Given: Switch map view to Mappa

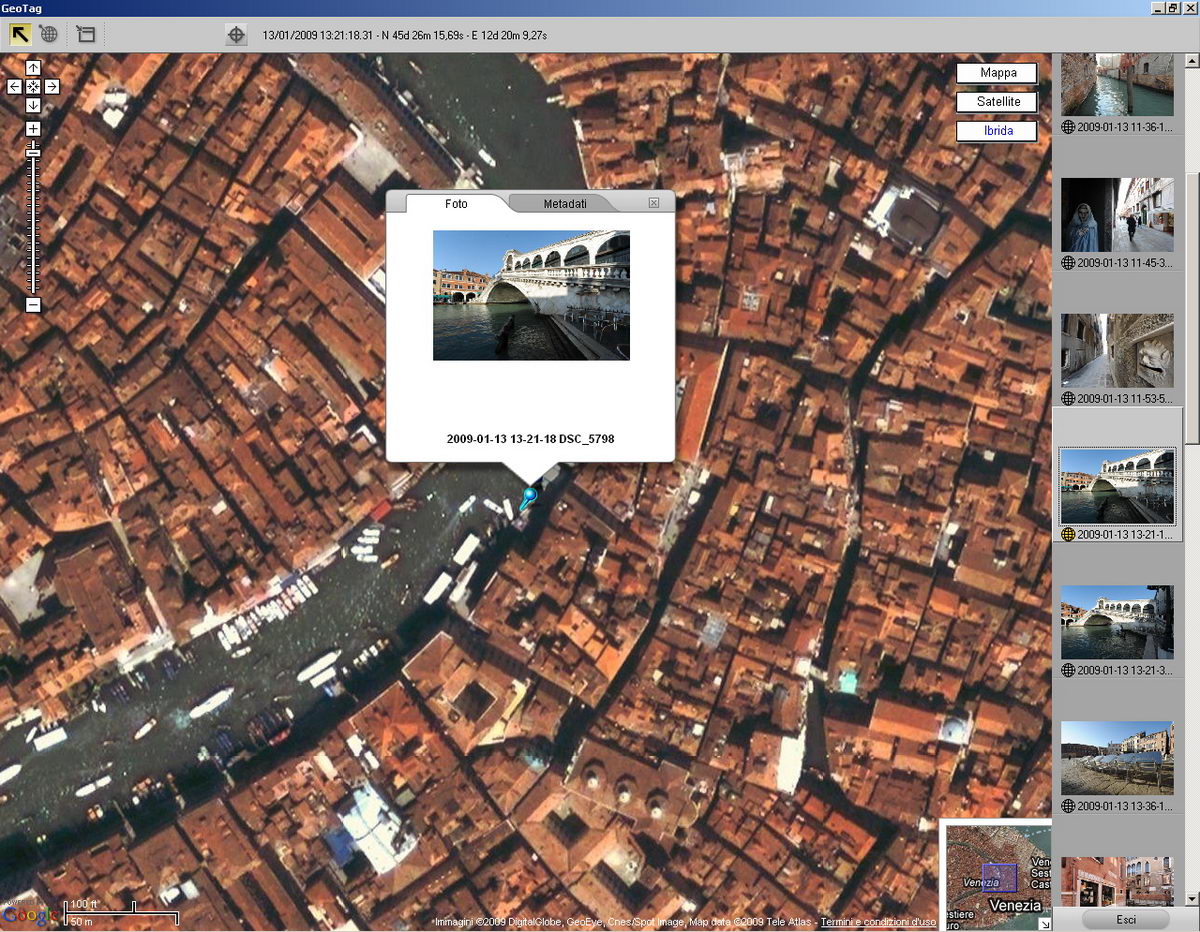Looking at the screenshot, I should point(997,73).
